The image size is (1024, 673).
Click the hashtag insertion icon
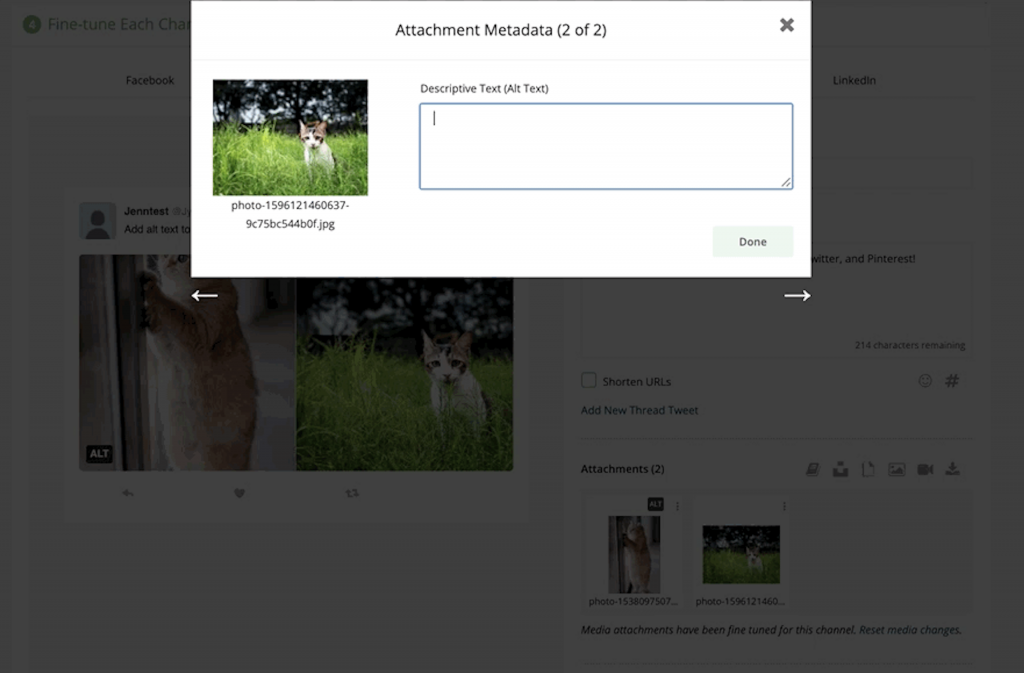point(952,381)
